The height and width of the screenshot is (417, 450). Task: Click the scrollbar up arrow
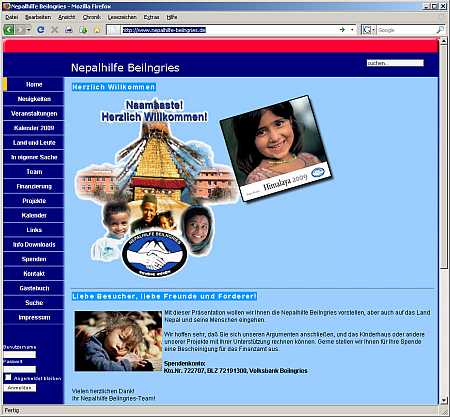[x=444, y=42]
